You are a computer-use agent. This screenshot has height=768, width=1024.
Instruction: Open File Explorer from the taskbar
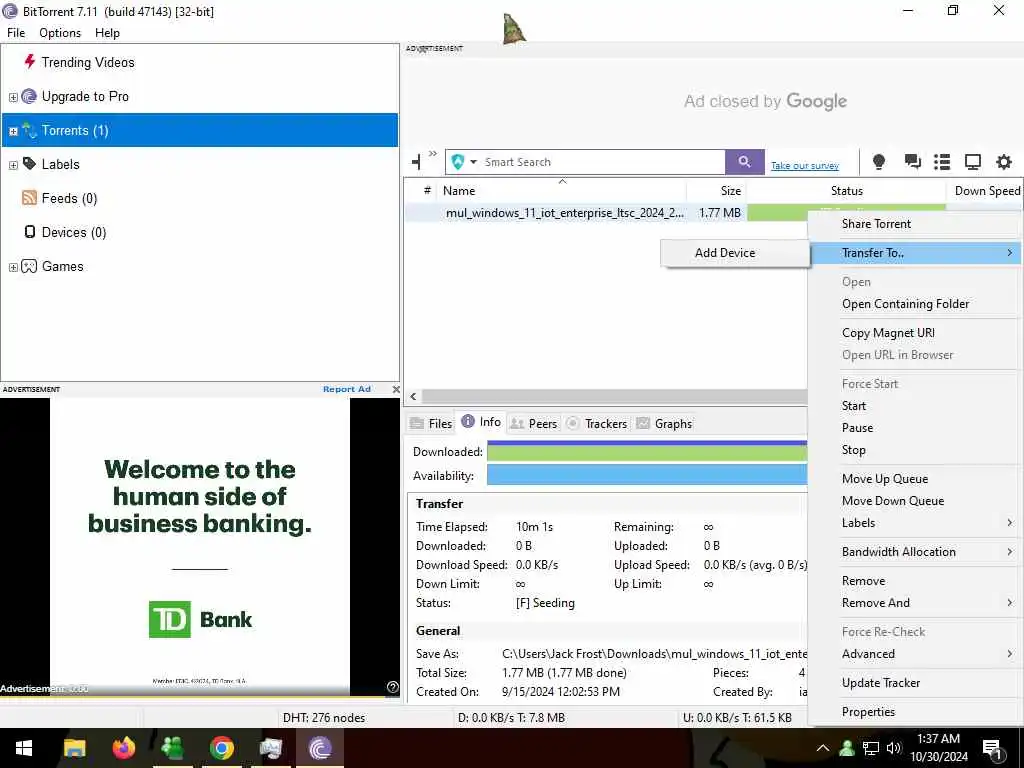pos(74,748)
